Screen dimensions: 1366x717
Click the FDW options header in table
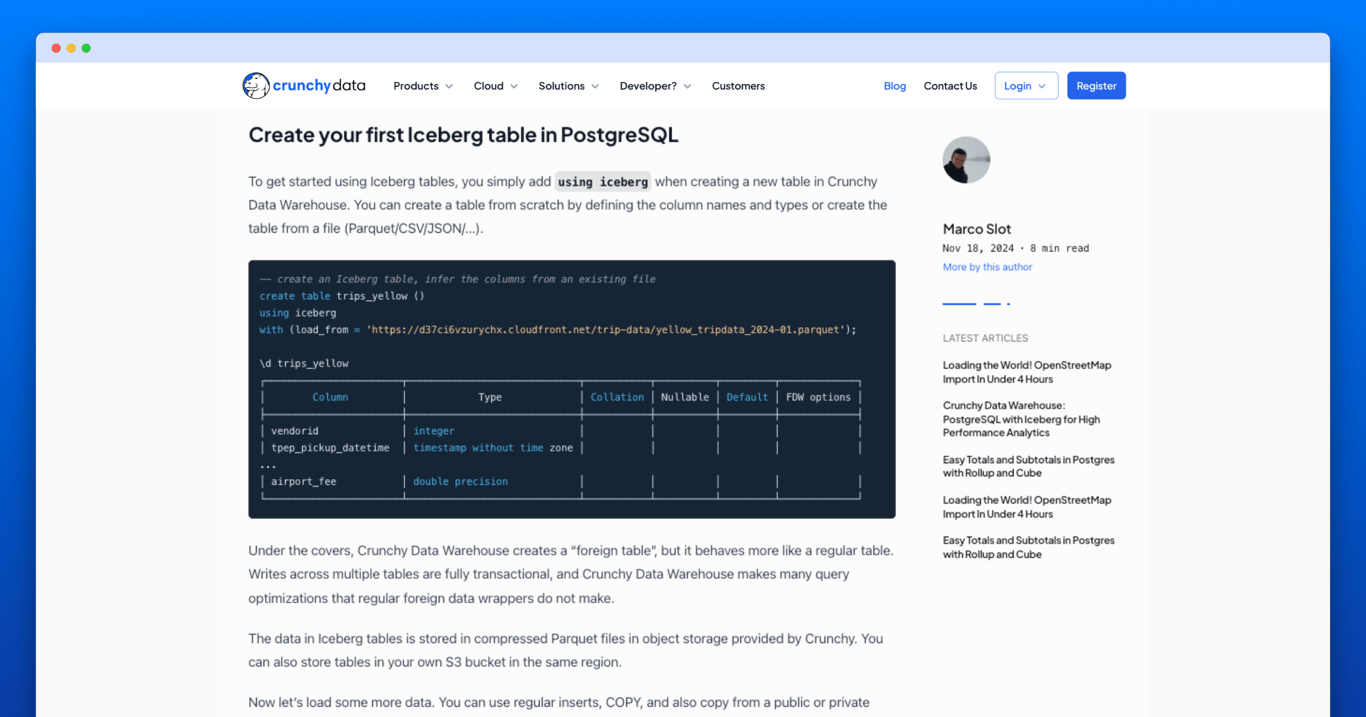tap(818, 397)
